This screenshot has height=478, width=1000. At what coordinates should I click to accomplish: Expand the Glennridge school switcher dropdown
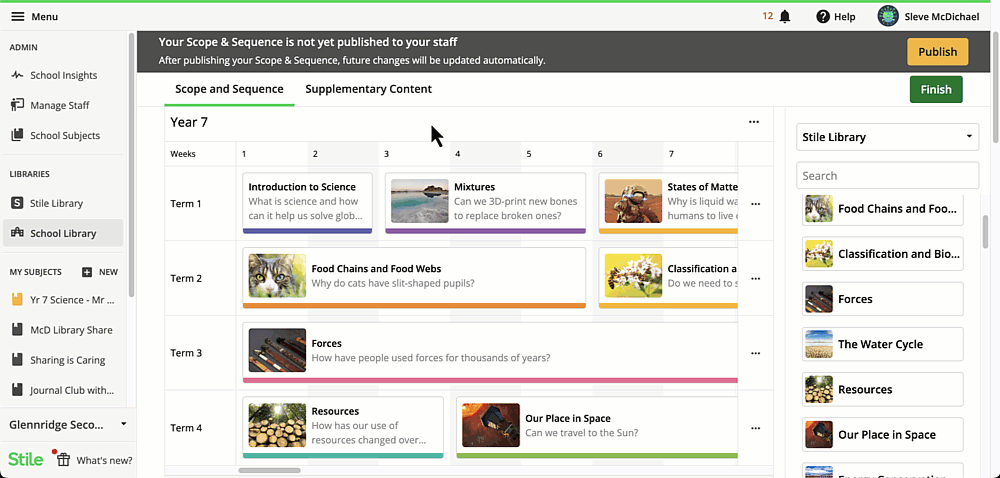[x=66, y=424]
